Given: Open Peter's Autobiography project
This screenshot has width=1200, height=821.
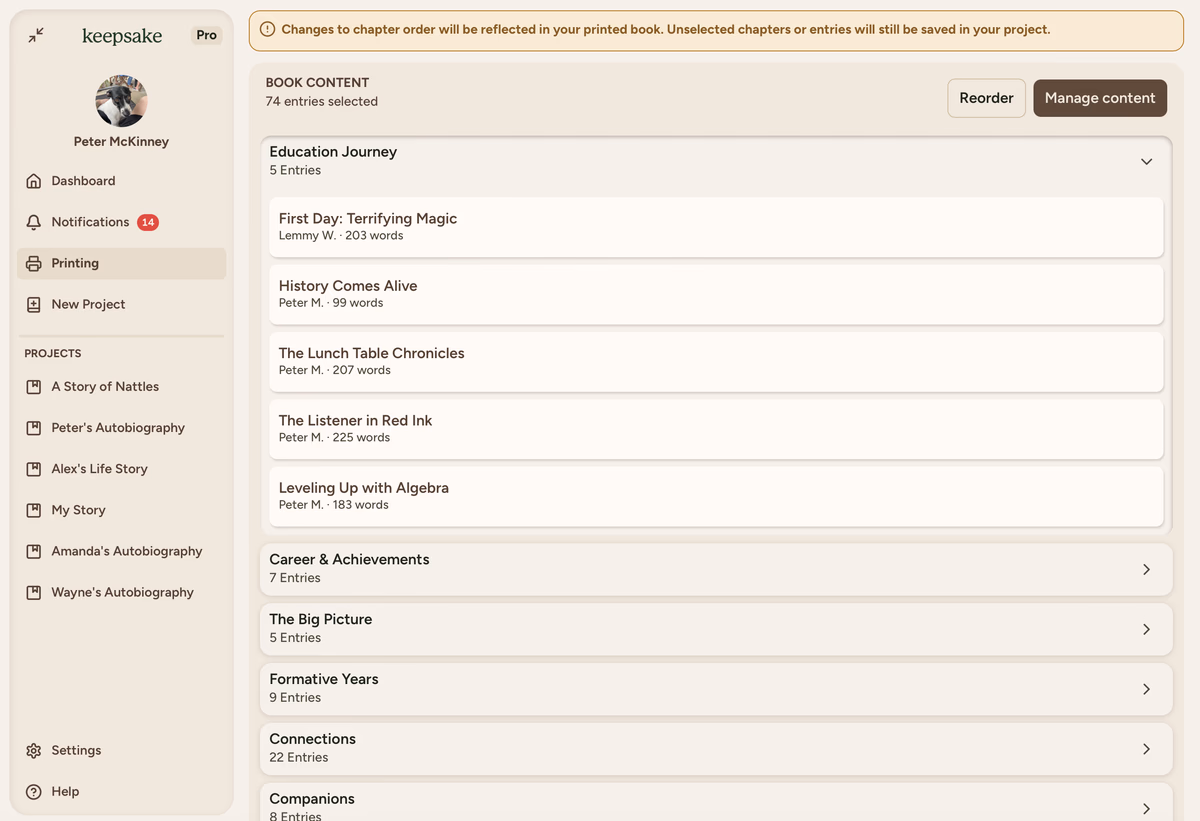Looking at the screenshot, I should [x=118, y=428].
